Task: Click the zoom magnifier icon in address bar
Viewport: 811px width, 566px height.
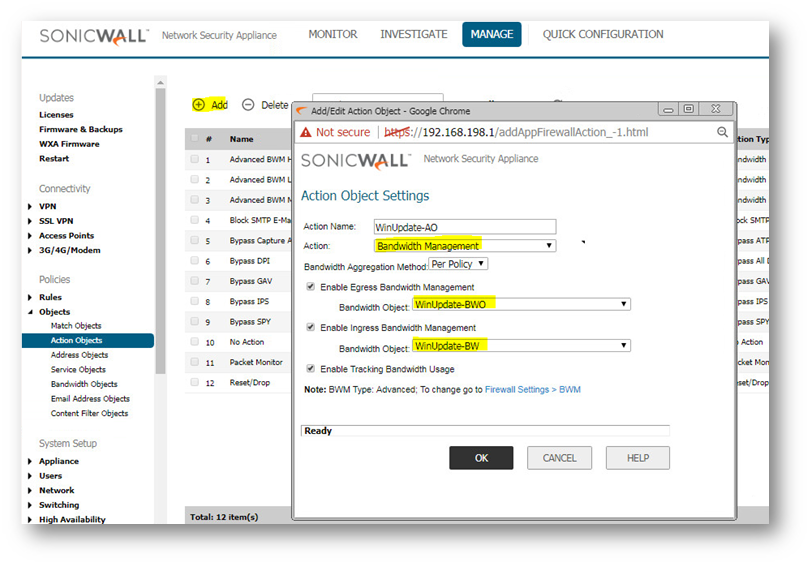Action: [x=722, y=132]
